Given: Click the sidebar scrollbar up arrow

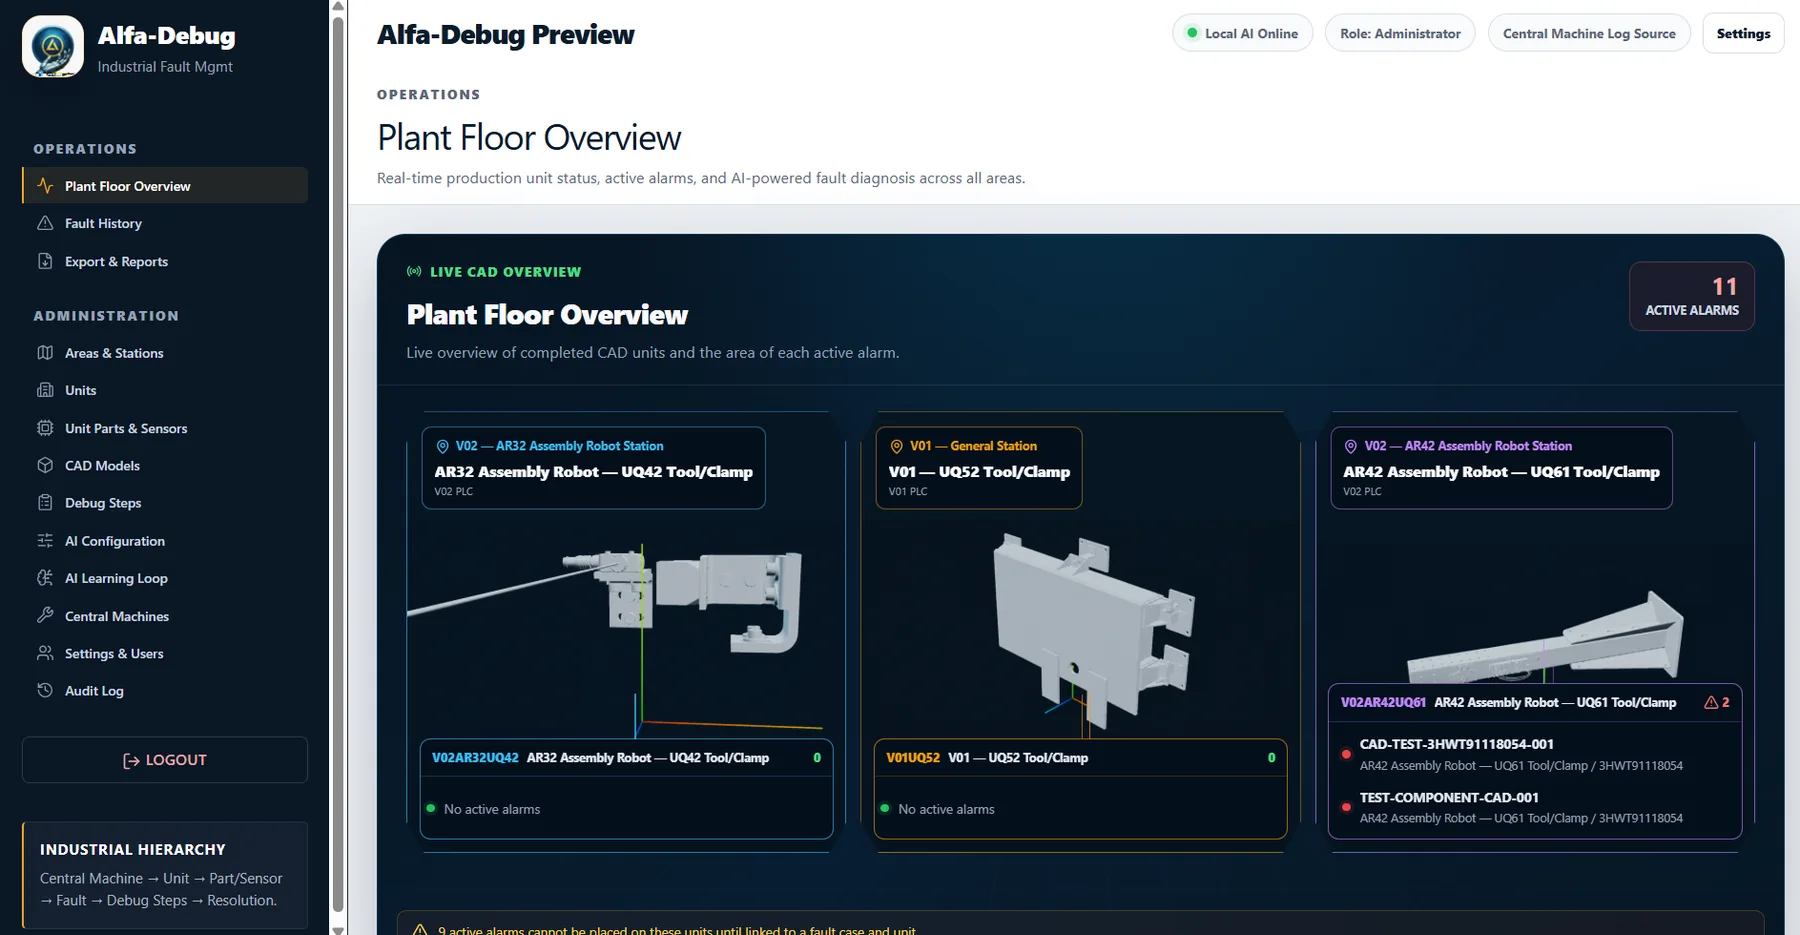Looking at the screenshot, I should [x=338, y=6].
